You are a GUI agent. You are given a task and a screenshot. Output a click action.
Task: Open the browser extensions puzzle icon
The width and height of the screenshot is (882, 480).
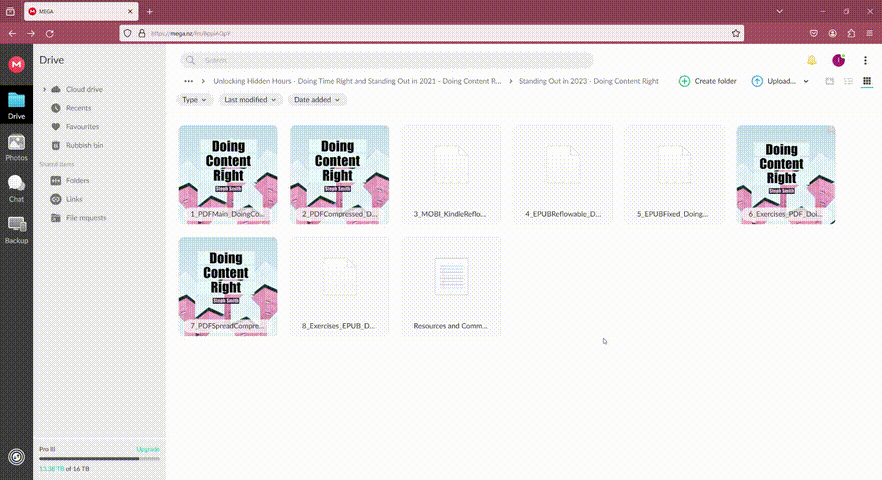pos(851,33)
